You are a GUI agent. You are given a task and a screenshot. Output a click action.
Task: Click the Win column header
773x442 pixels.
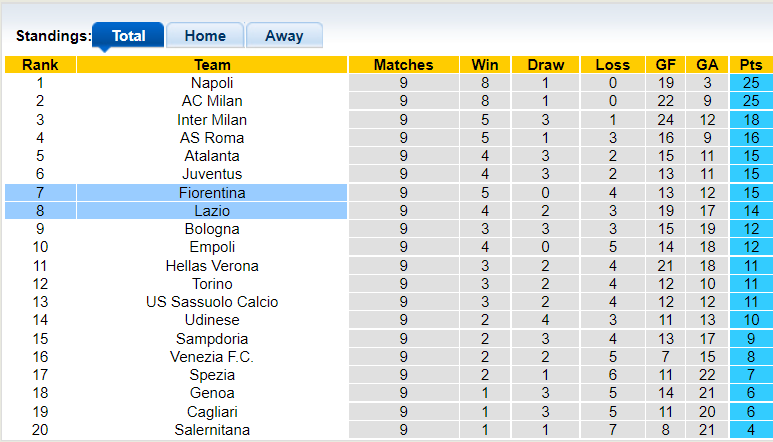[479, 65]
